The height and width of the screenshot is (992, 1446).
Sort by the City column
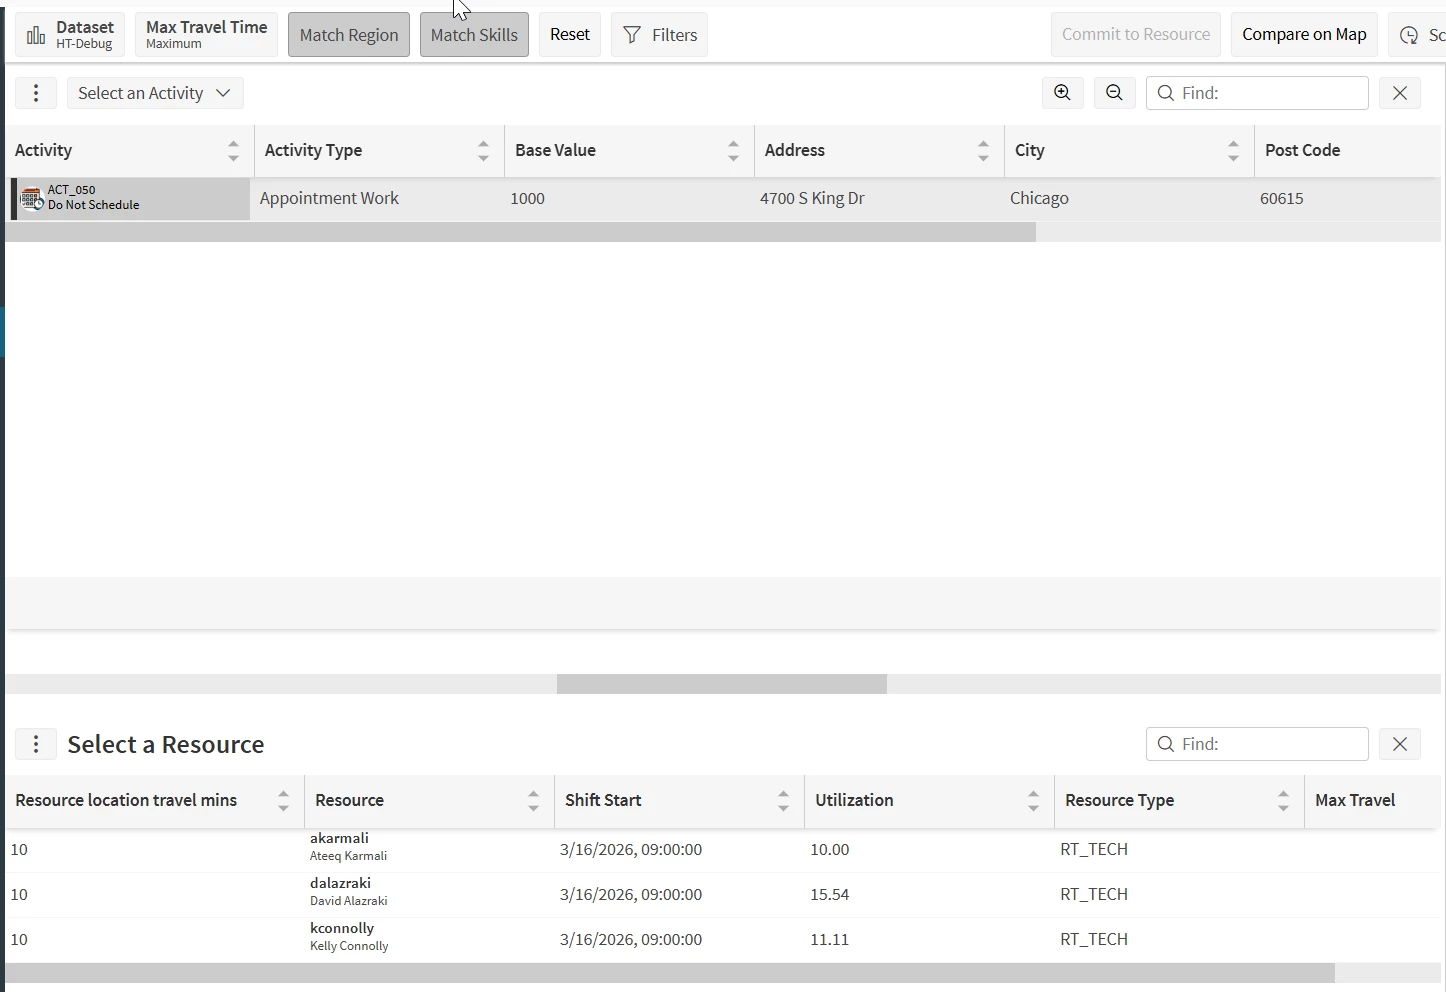(1233, 151)
